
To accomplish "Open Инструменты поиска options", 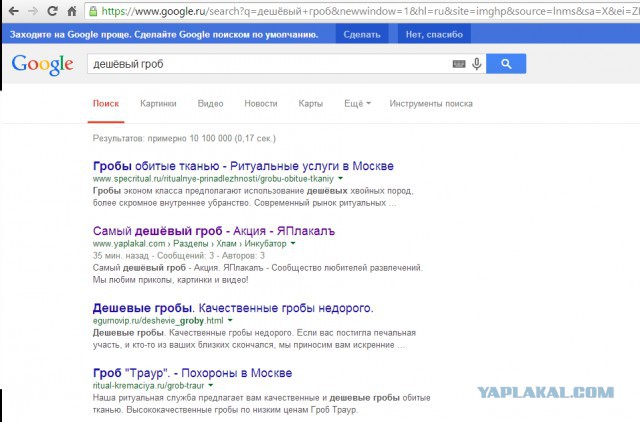I will click(431, 104).
